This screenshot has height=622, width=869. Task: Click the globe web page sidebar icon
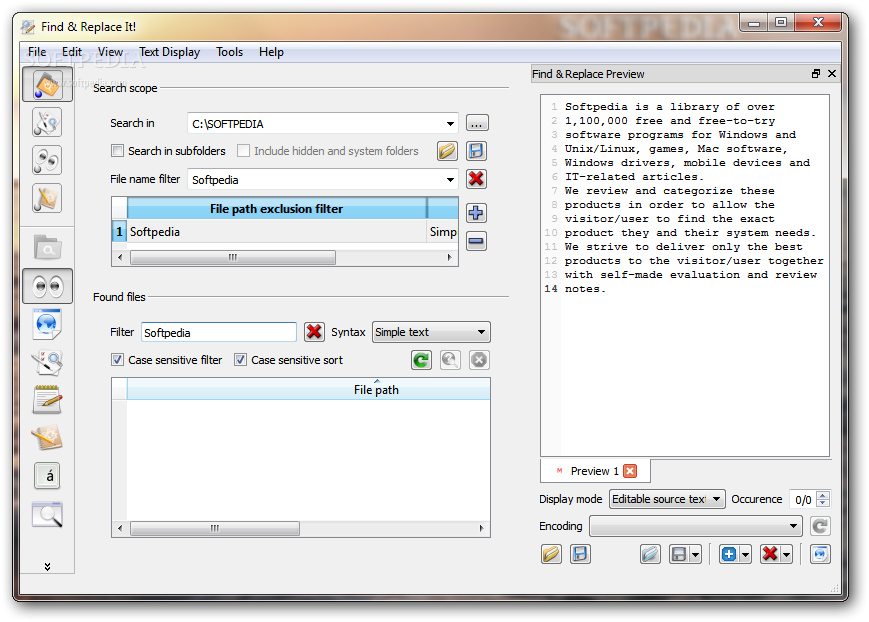47,324
